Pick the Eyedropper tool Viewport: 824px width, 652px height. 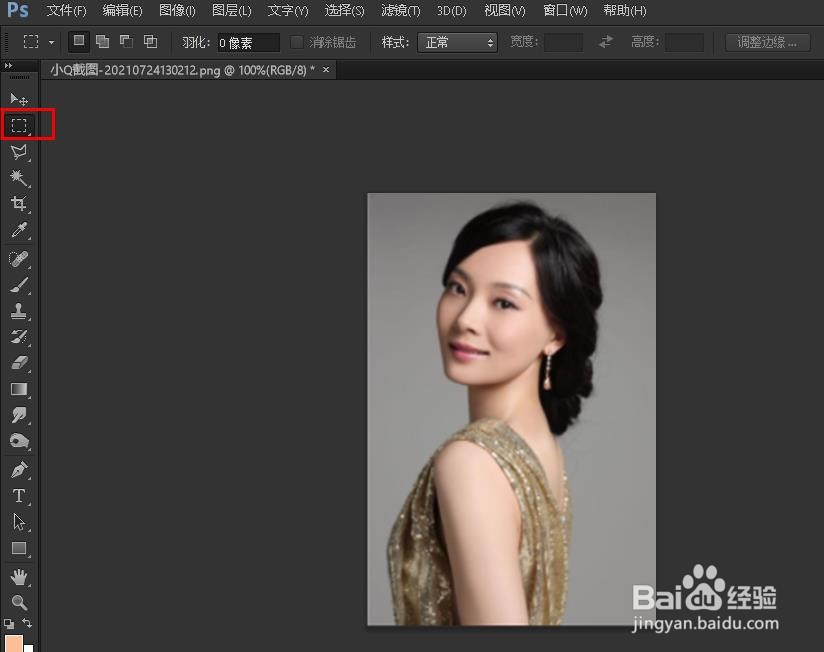point(18,230)
